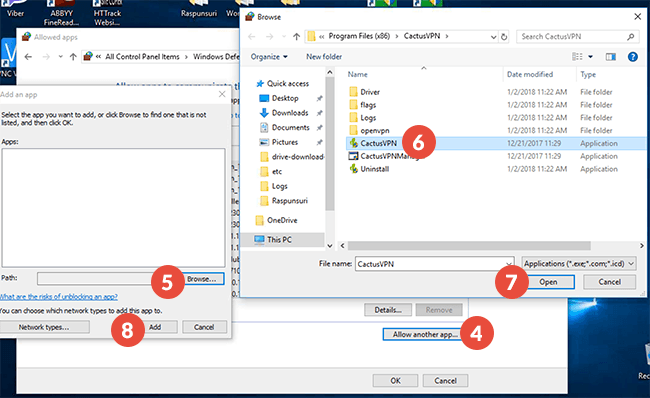Click the navigation pane vertical scrollbar
This screenshot has height=398, width=650.
(x=330, y=145)
